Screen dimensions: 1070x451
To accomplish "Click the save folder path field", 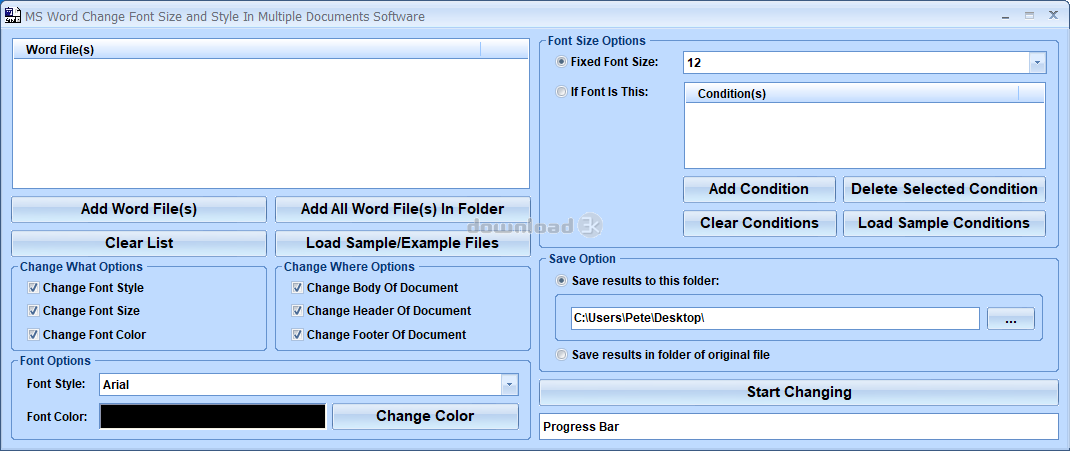I will [775, 318].
